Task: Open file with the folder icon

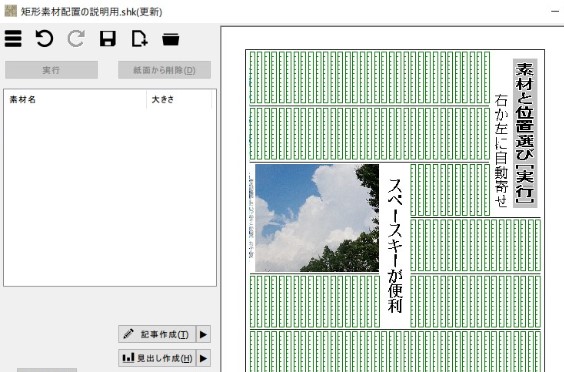Action: point(170,39)
